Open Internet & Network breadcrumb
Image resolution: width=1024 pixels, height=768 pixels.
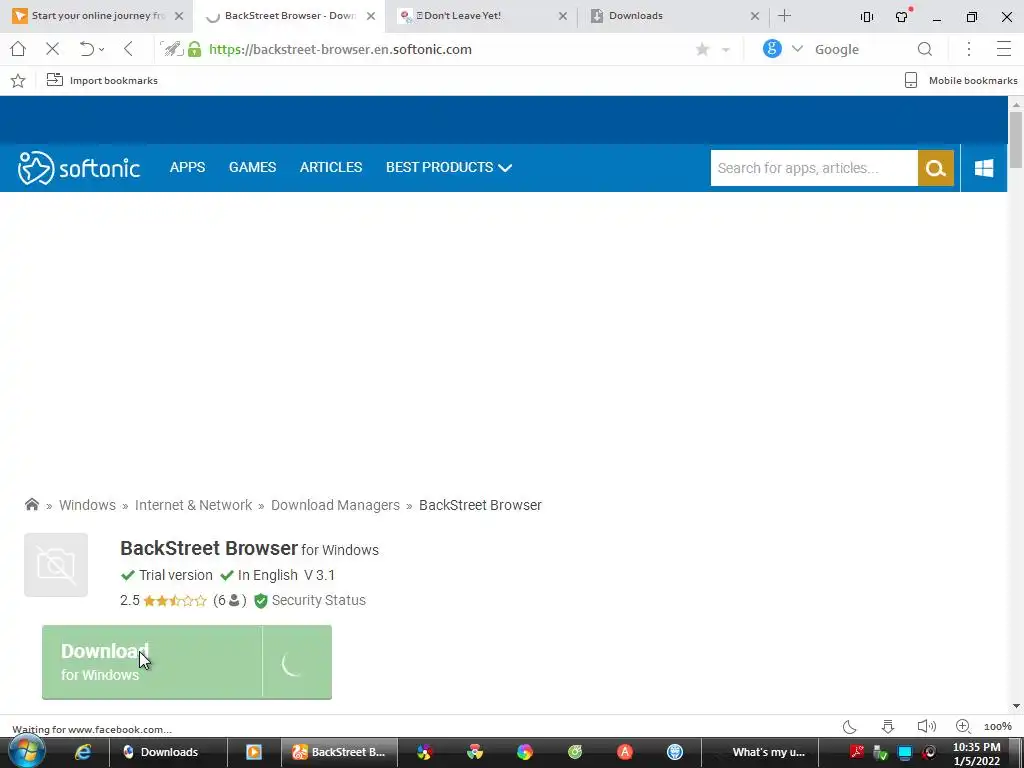[193, 505]
